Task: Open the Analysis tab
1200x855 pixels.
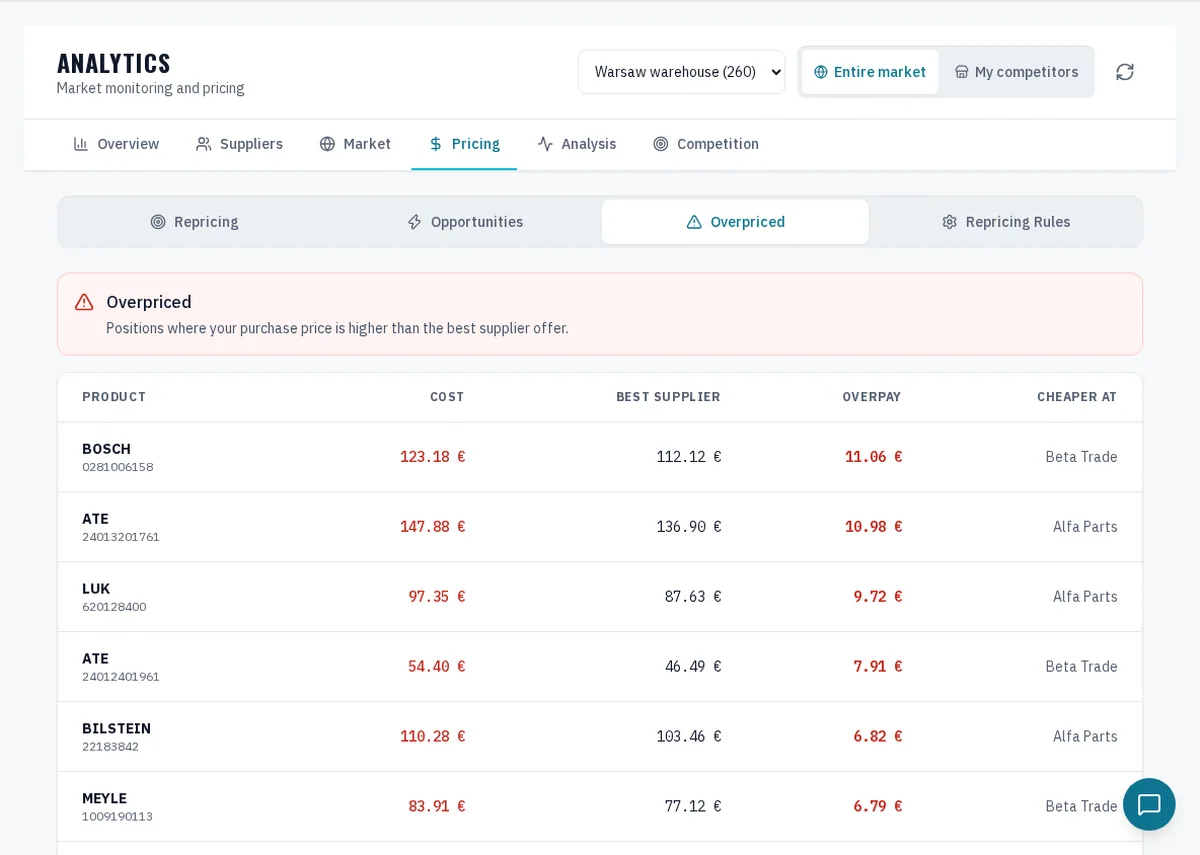Action: click(x=577, y=144)
